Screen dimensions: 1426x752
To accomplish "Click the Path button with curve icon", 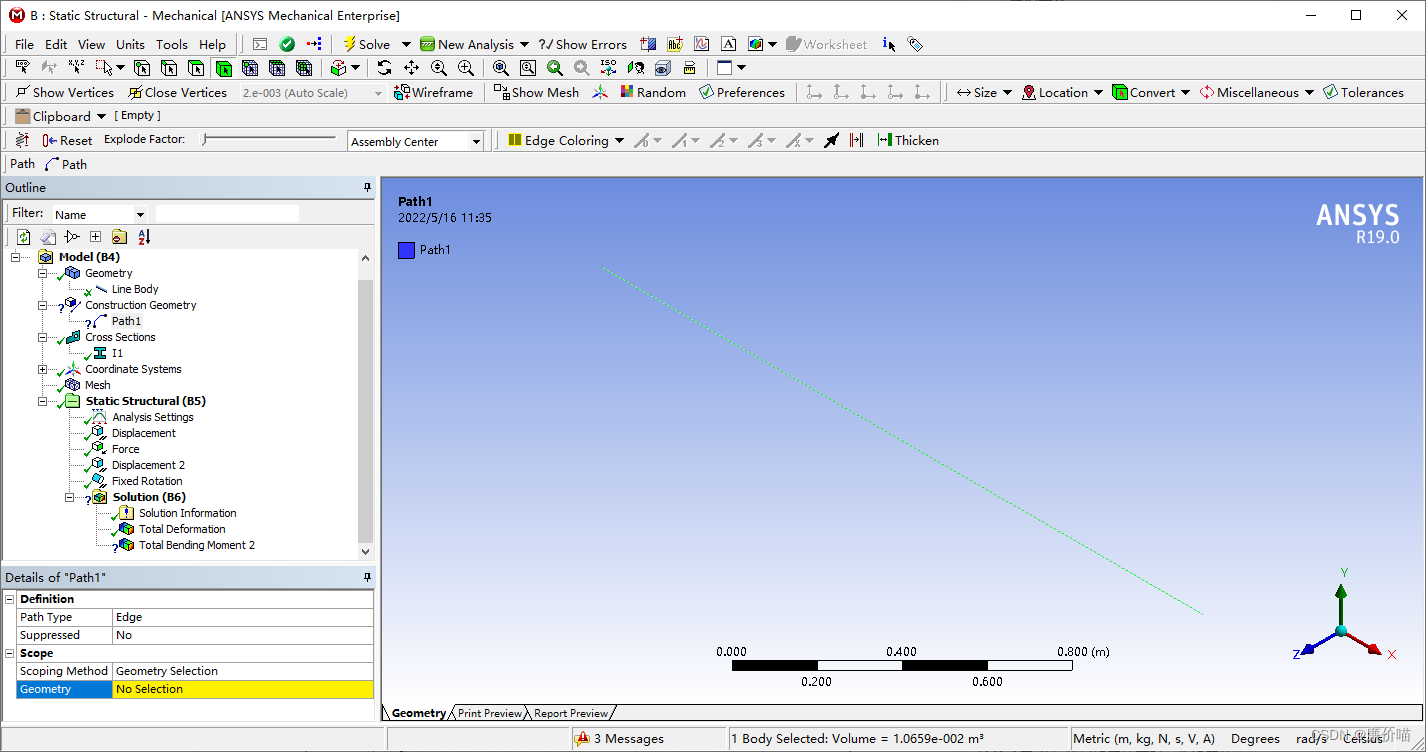I will (65, 164).
